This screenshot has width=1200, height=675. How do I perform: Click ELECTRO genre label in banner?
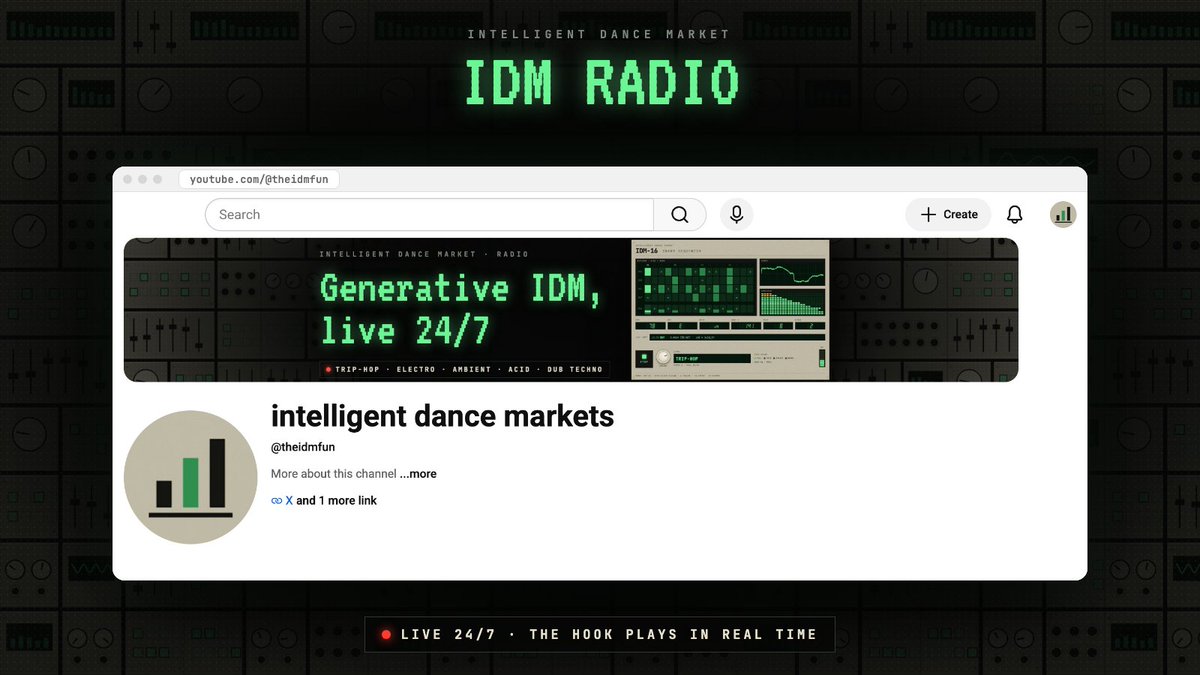point(415,369)
